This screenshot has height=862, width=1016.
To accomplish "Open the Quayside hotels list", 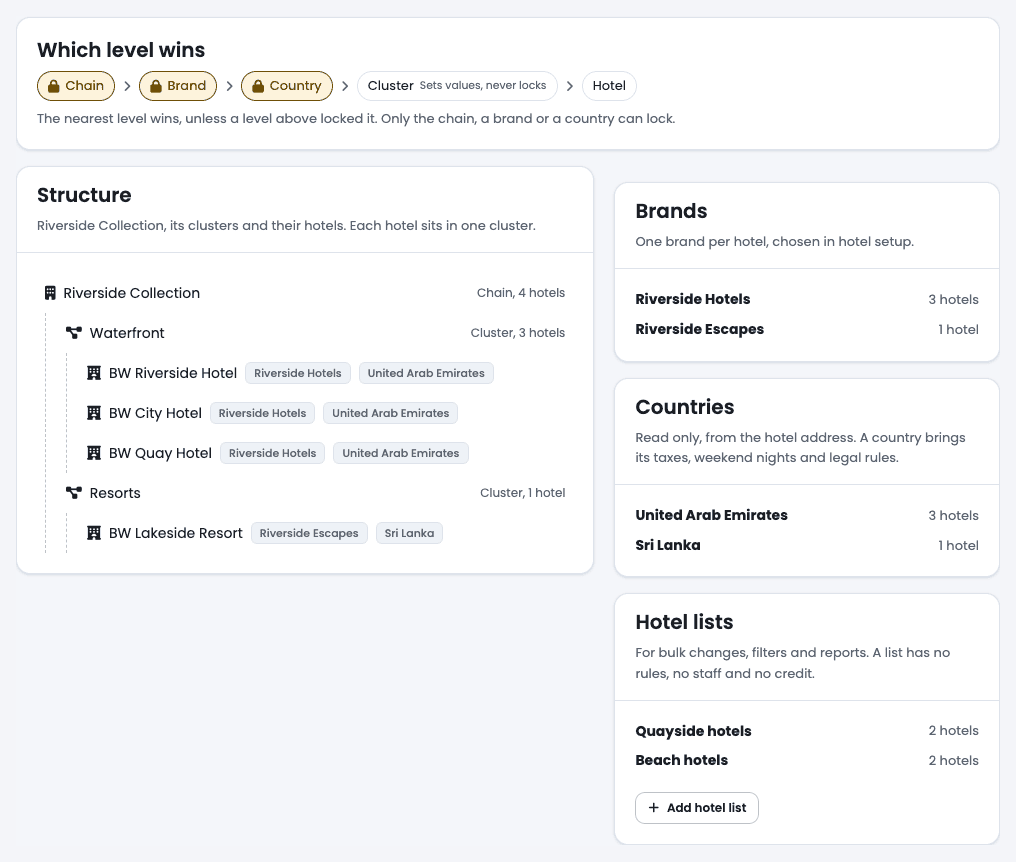I will [x=807, y=731].
